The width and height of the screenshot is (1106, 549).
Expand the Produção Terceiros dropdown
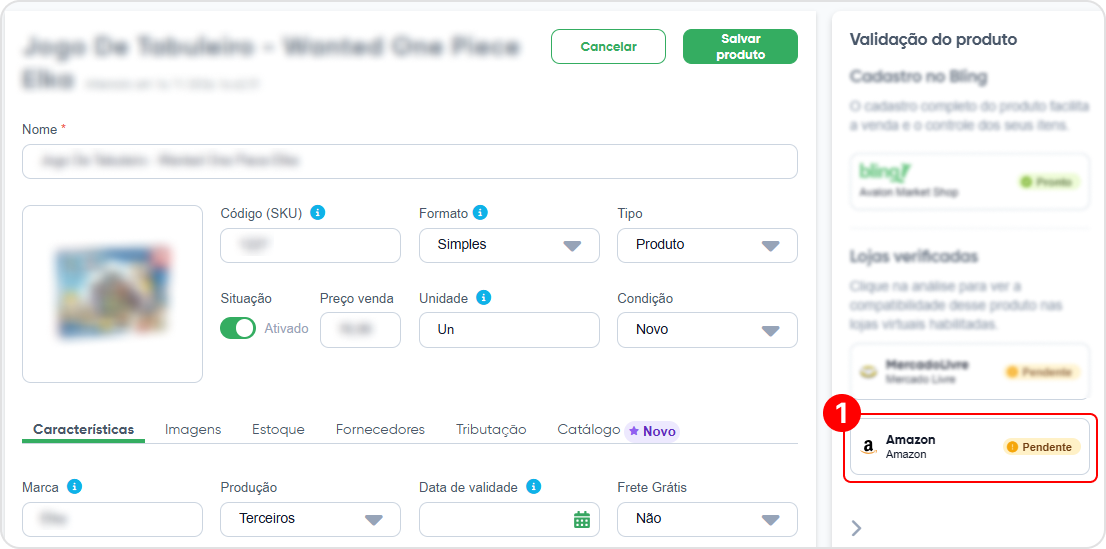[310, 519]
